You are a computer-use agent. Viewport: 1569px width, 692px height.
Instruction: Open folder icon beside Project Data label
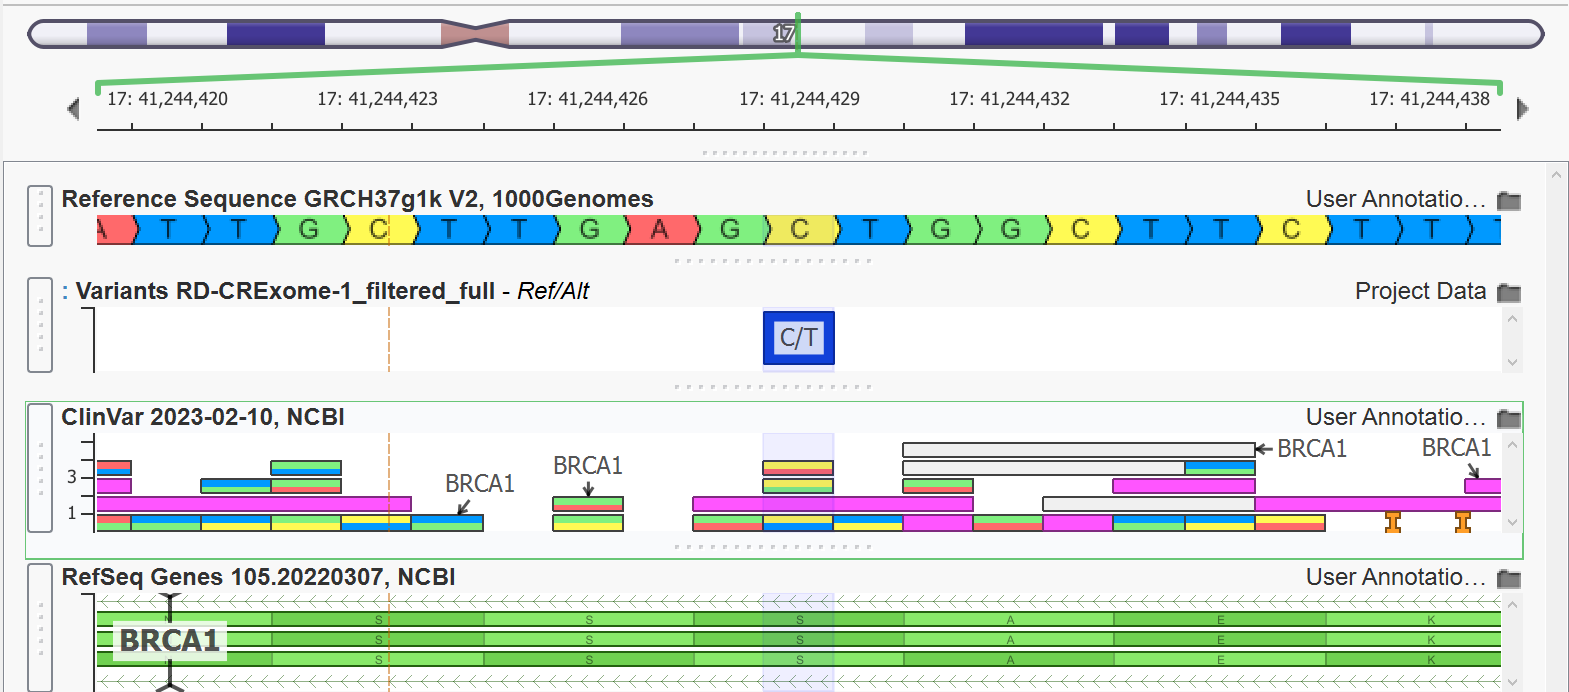tap(1508, 292)
